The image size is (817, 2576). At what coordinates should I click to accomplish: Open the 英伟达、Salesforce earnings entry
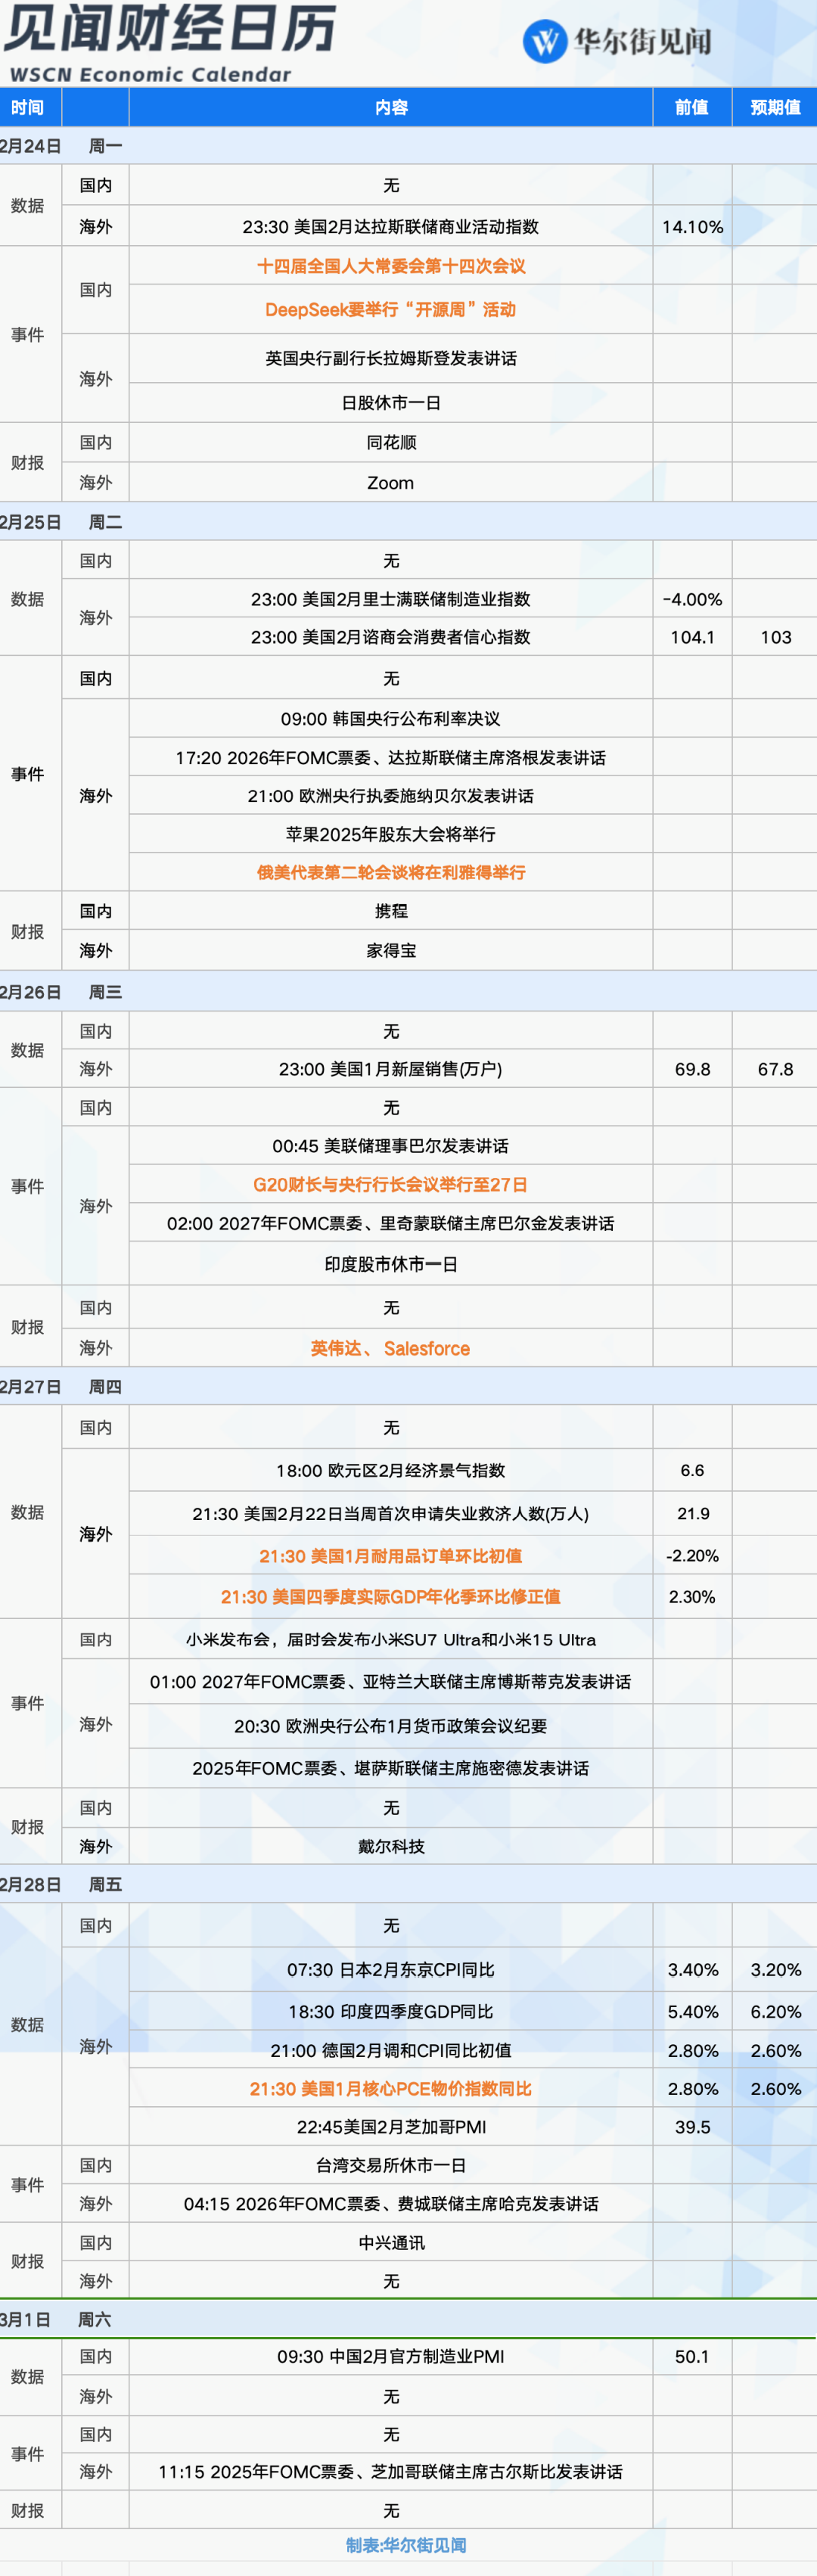390,1348
